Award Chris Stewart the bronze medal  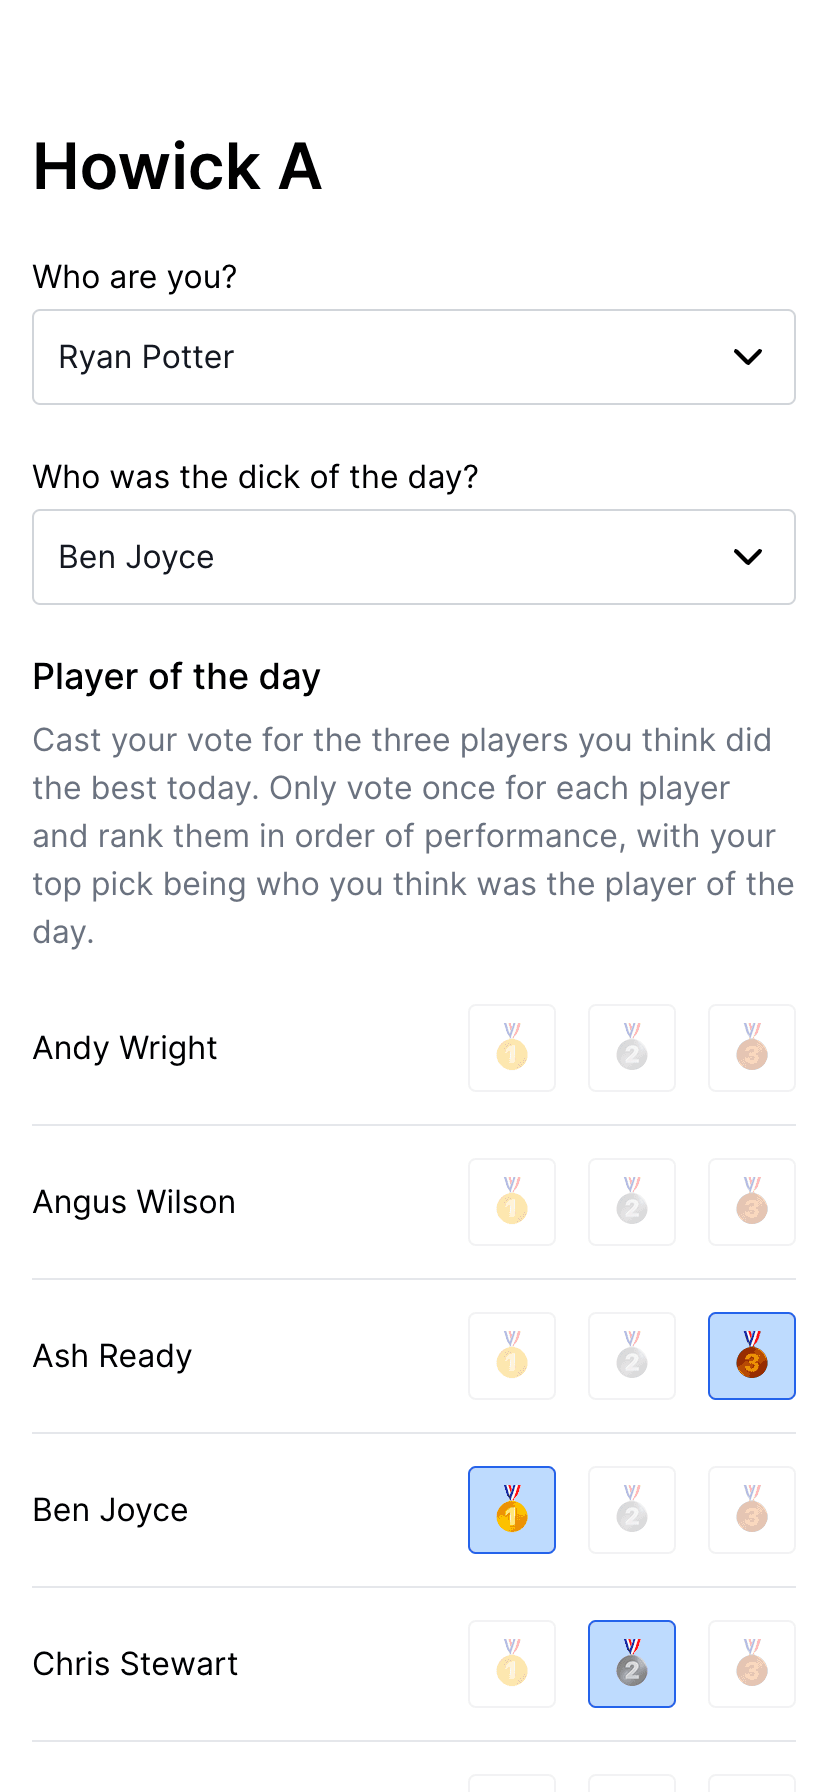click(752, 1664)
